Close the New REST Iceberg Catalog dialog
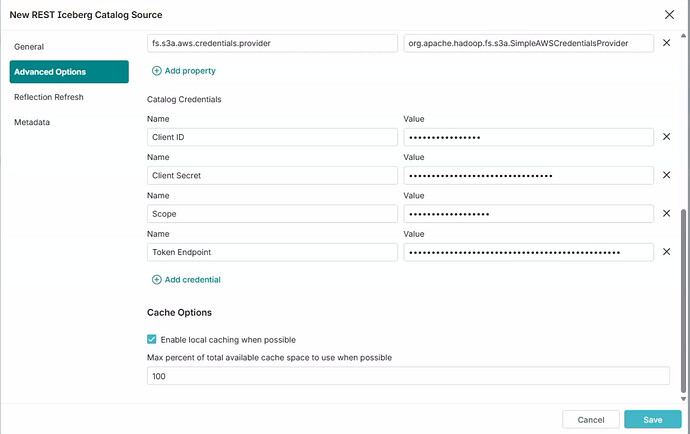 669,14
